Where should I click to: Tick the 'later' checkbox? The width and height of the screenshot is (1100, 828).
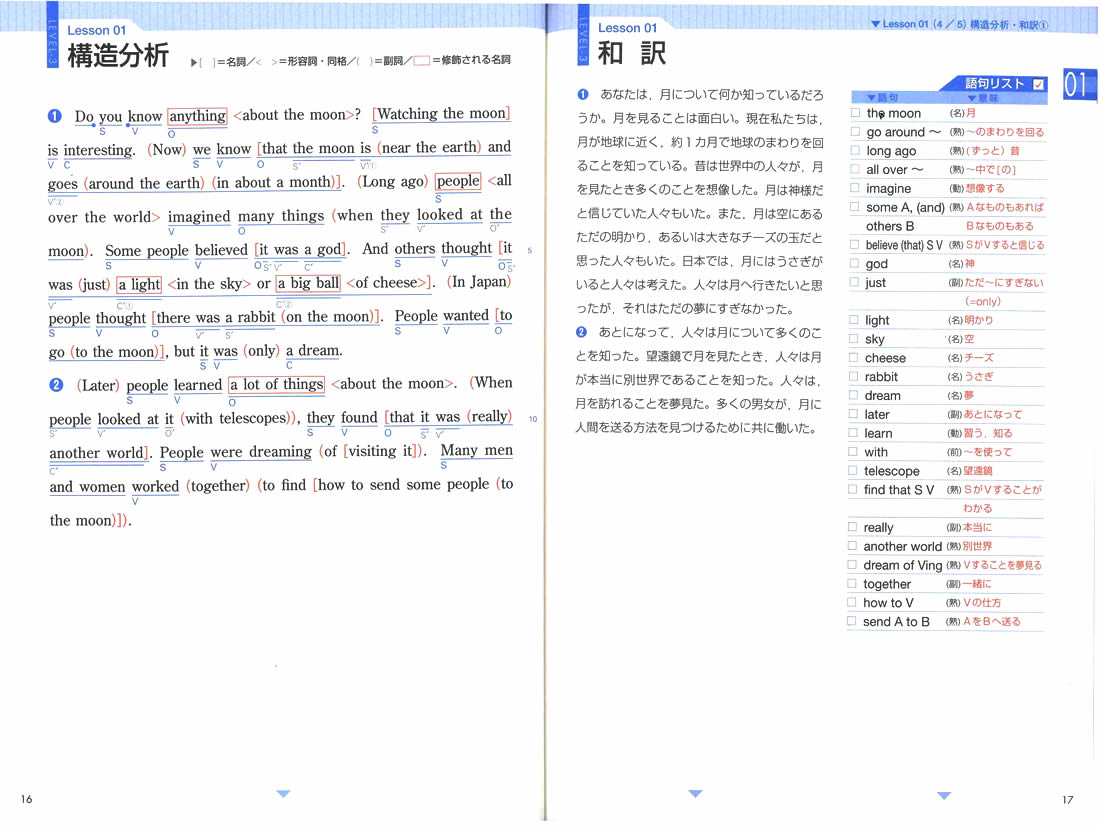853,414
